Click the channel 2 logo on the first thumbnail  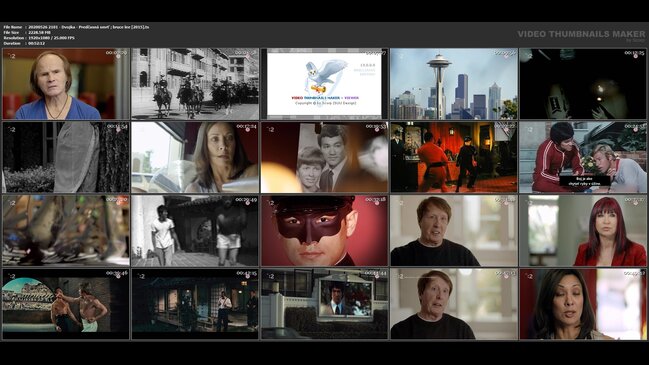pos(12,56)
